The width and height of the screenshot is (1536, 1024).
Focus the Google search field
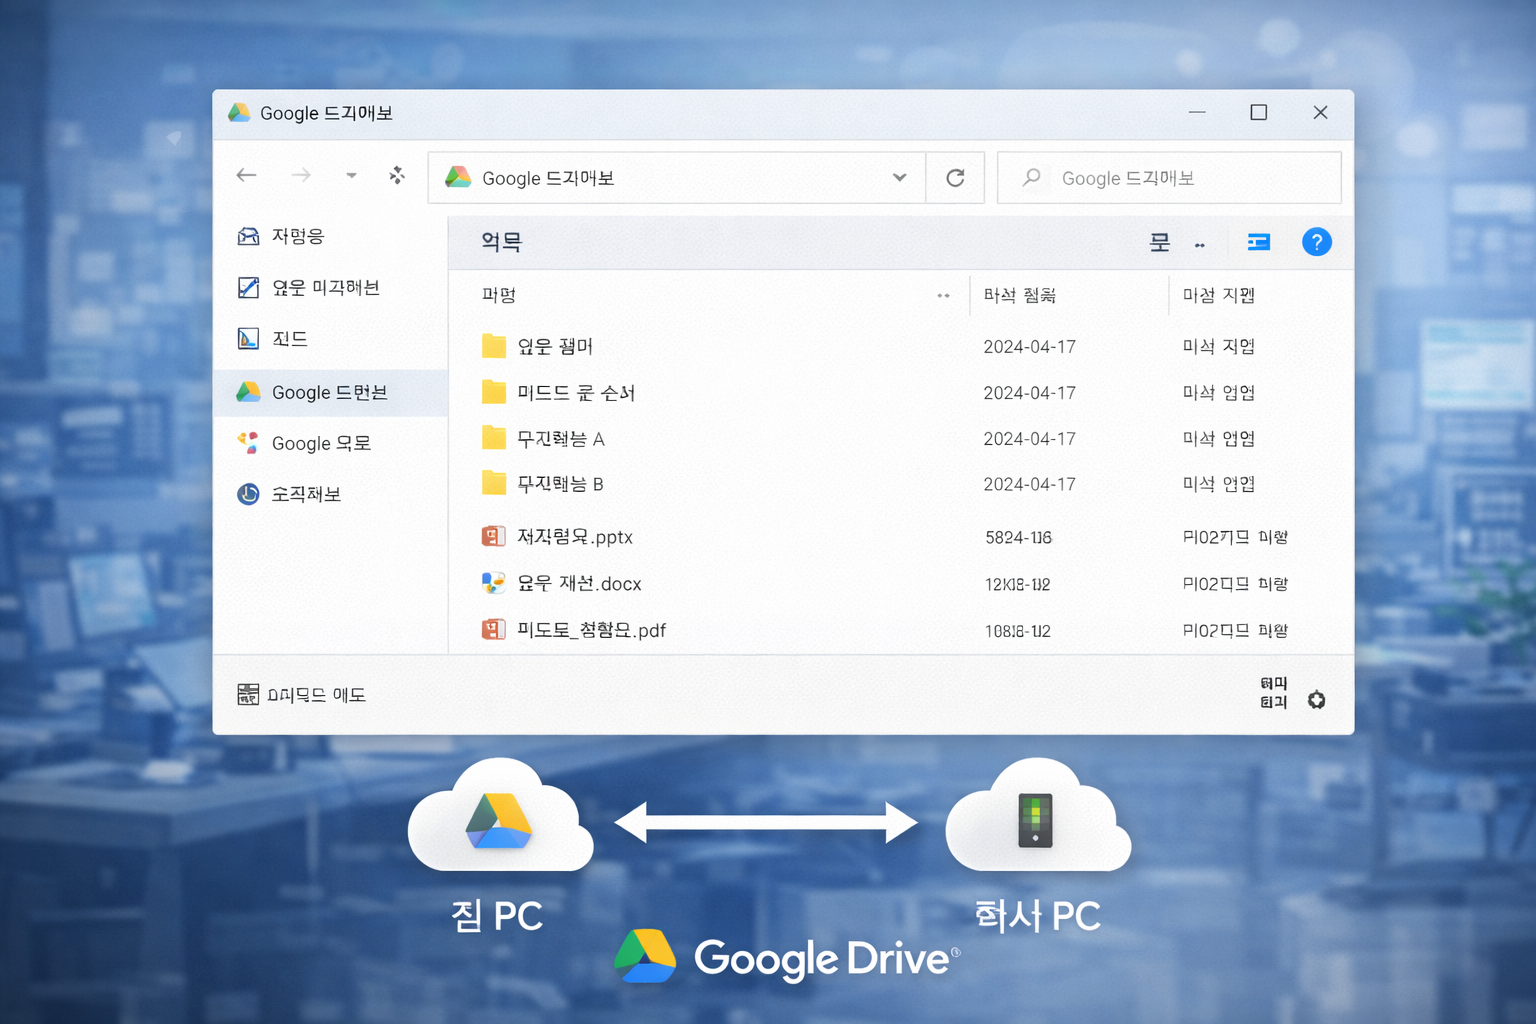[1169, 177]
